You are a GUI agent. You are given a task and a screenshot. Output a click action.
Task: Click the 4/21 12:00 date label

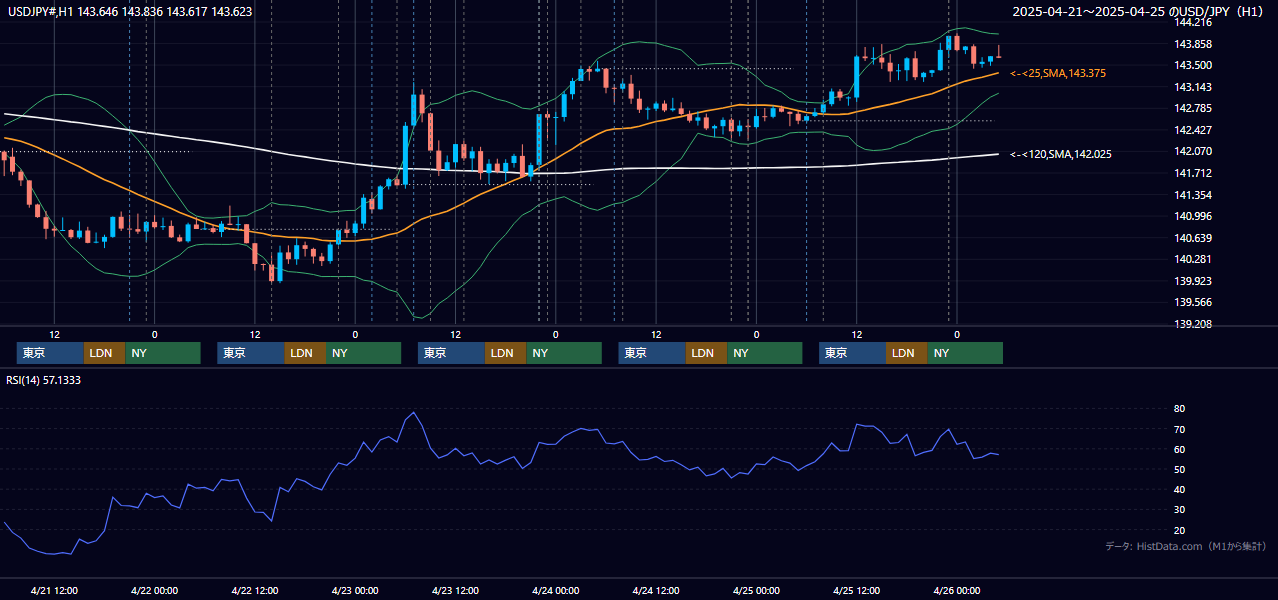(54, 590)
